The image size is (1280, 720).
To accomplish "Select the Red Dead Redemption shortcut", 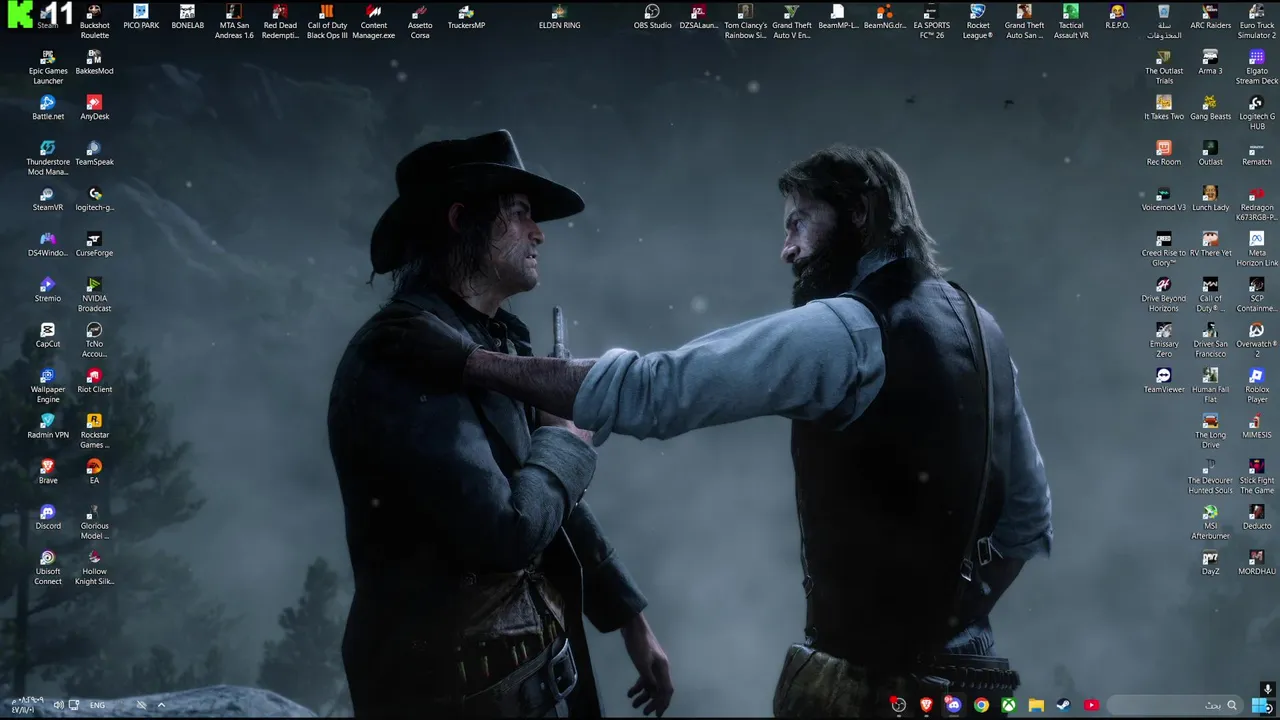I will click(x=280, y=20).
